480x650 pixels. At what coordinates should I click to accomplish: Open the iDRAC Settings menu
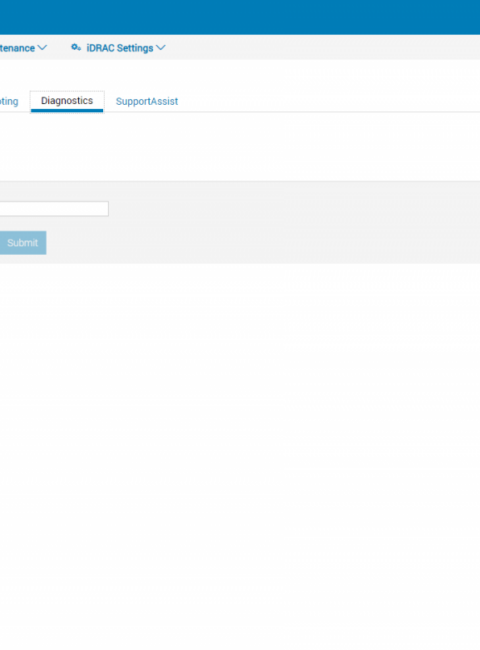pyautogui.click(x=120, y=48)
